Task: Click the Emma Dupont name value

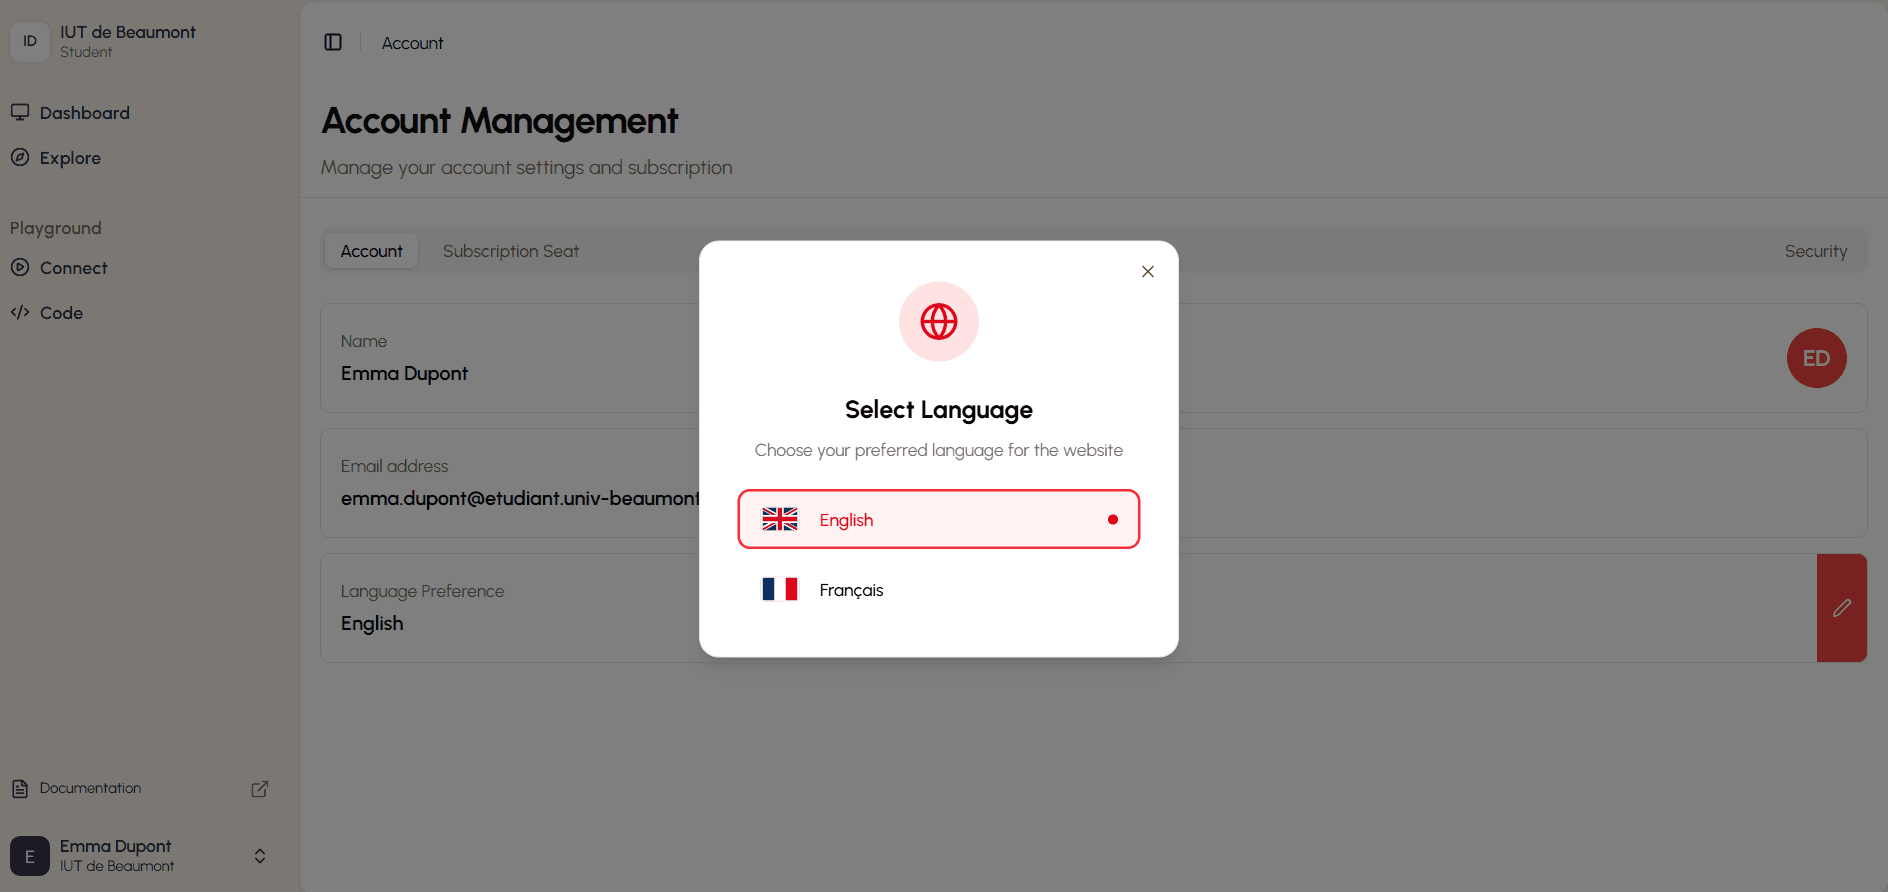Action: click(x=404, y=373)
